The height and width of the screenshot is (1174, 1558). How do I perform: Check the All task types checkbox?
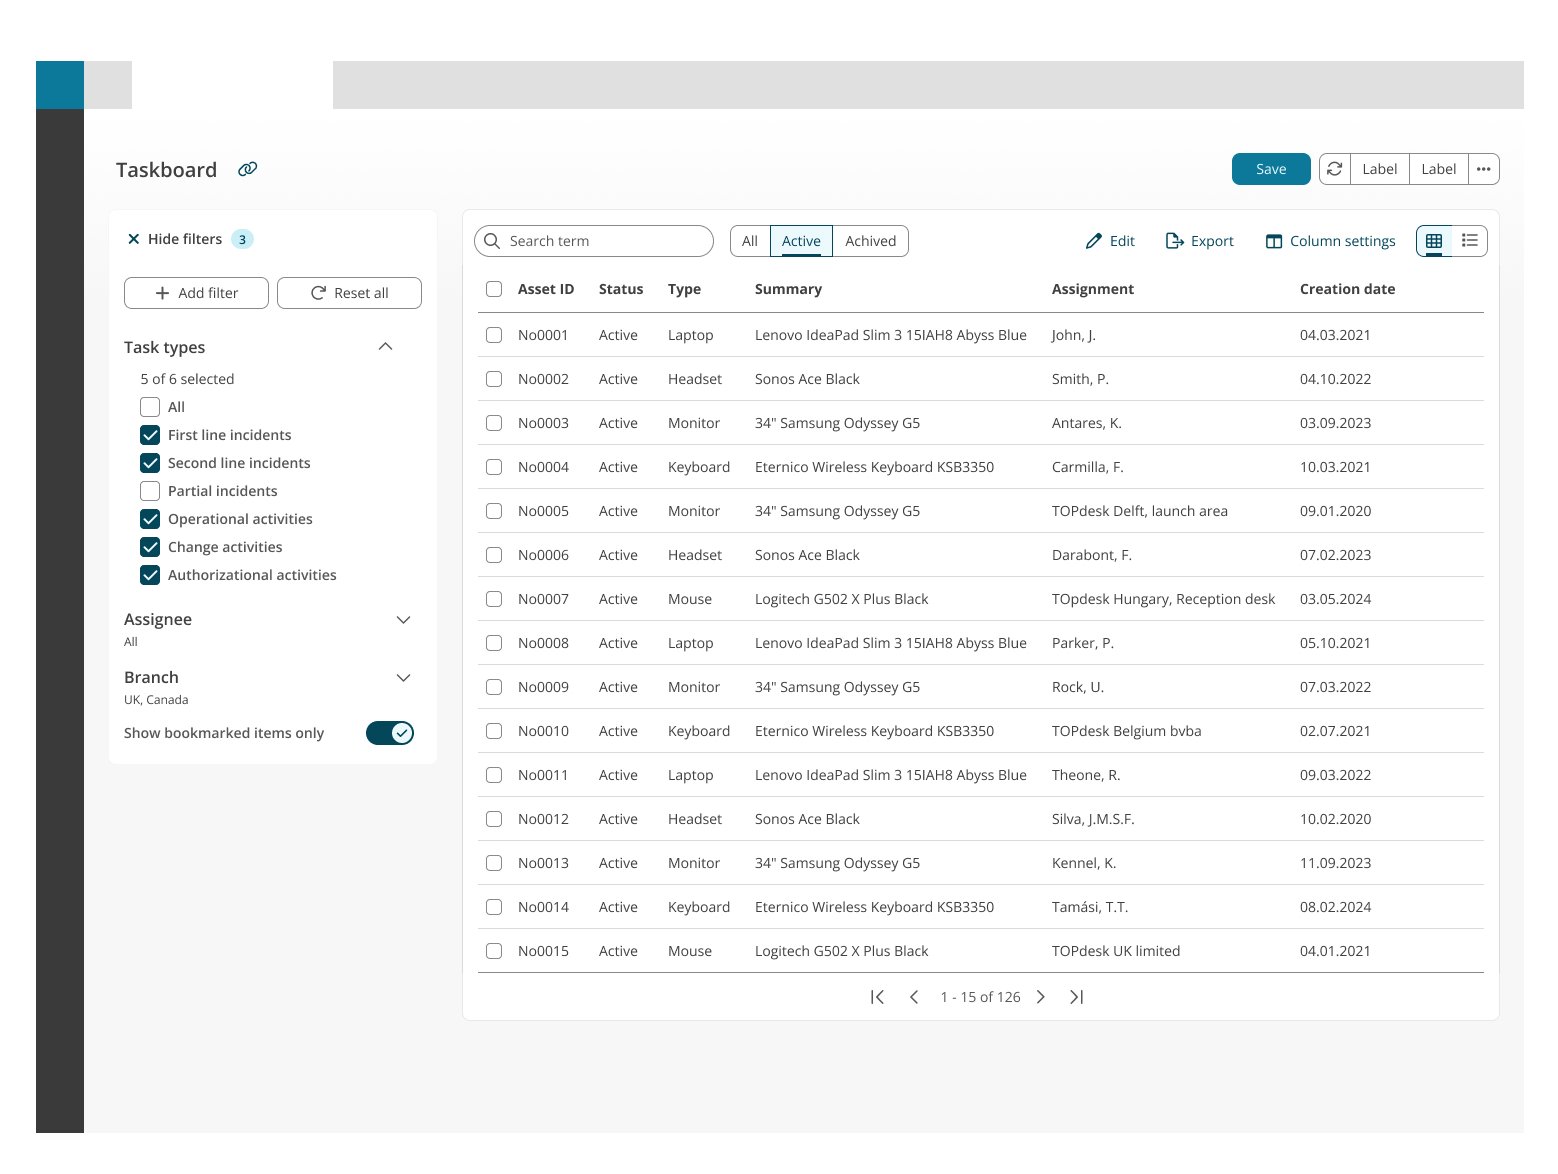click(x=150, y=407)
